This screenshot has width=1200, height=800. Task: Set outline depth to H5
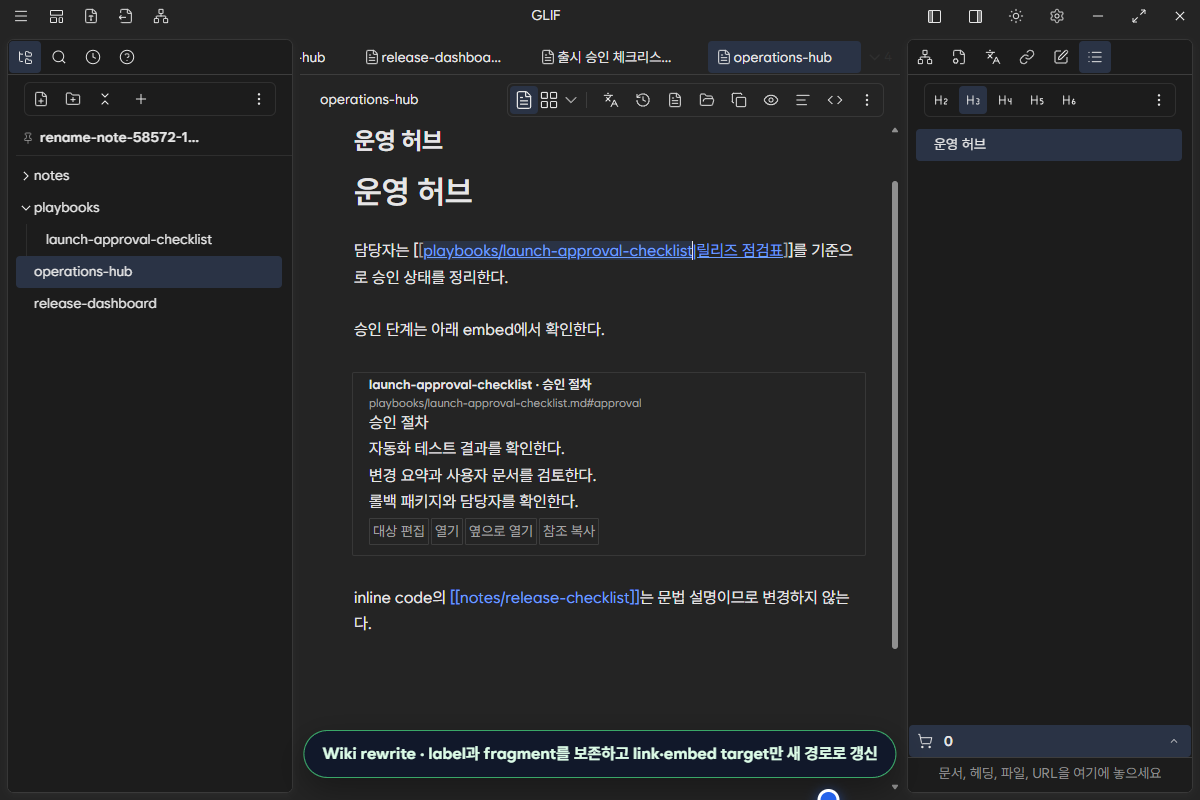point(1037,100)
